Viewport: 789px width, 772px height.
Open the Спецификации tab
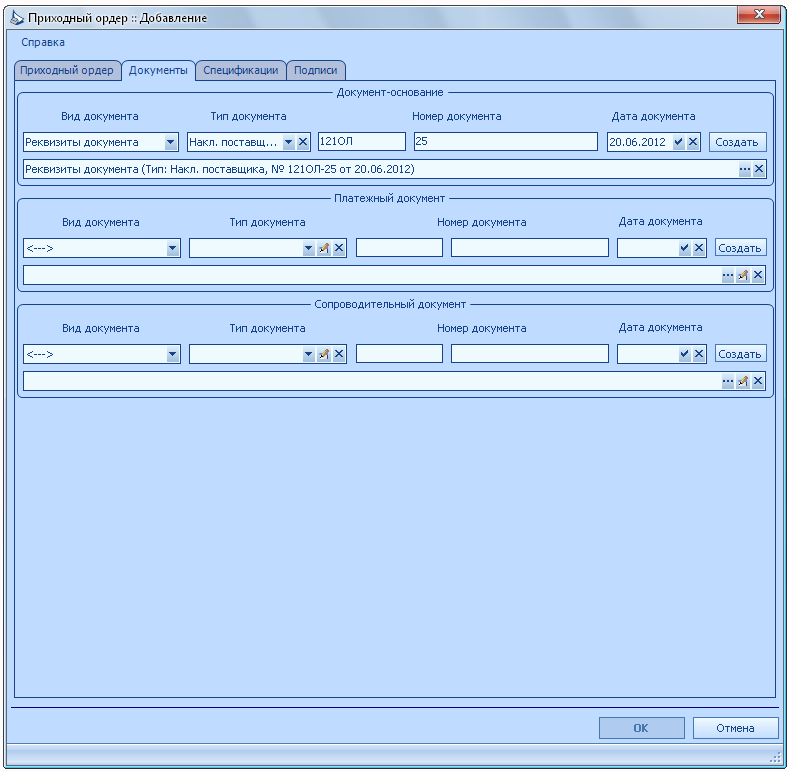pos(241,70)
